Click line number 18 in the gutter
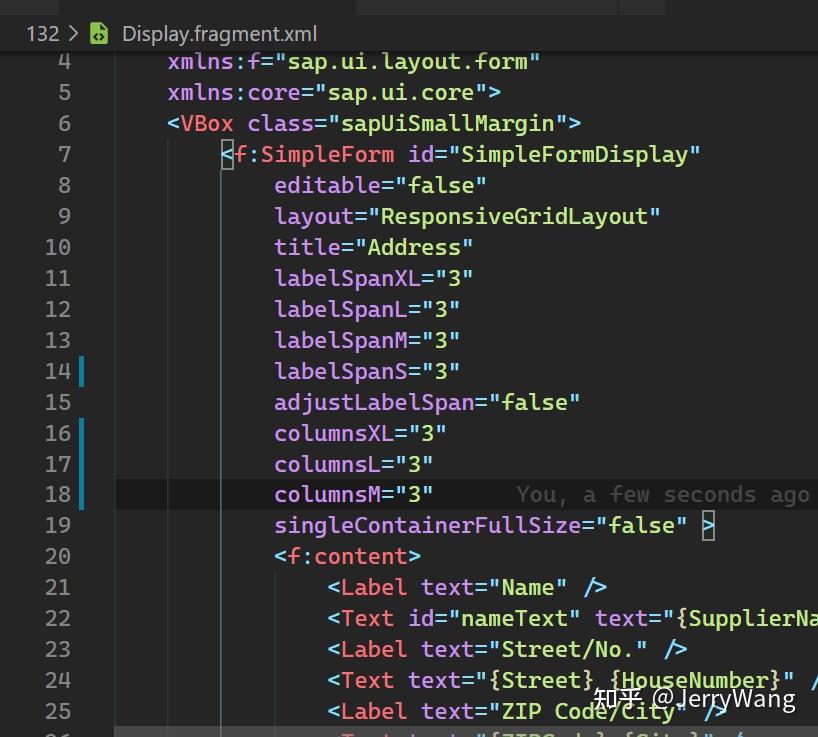The image size is (818, 737). pyautogui.click(x=57, y=494)
